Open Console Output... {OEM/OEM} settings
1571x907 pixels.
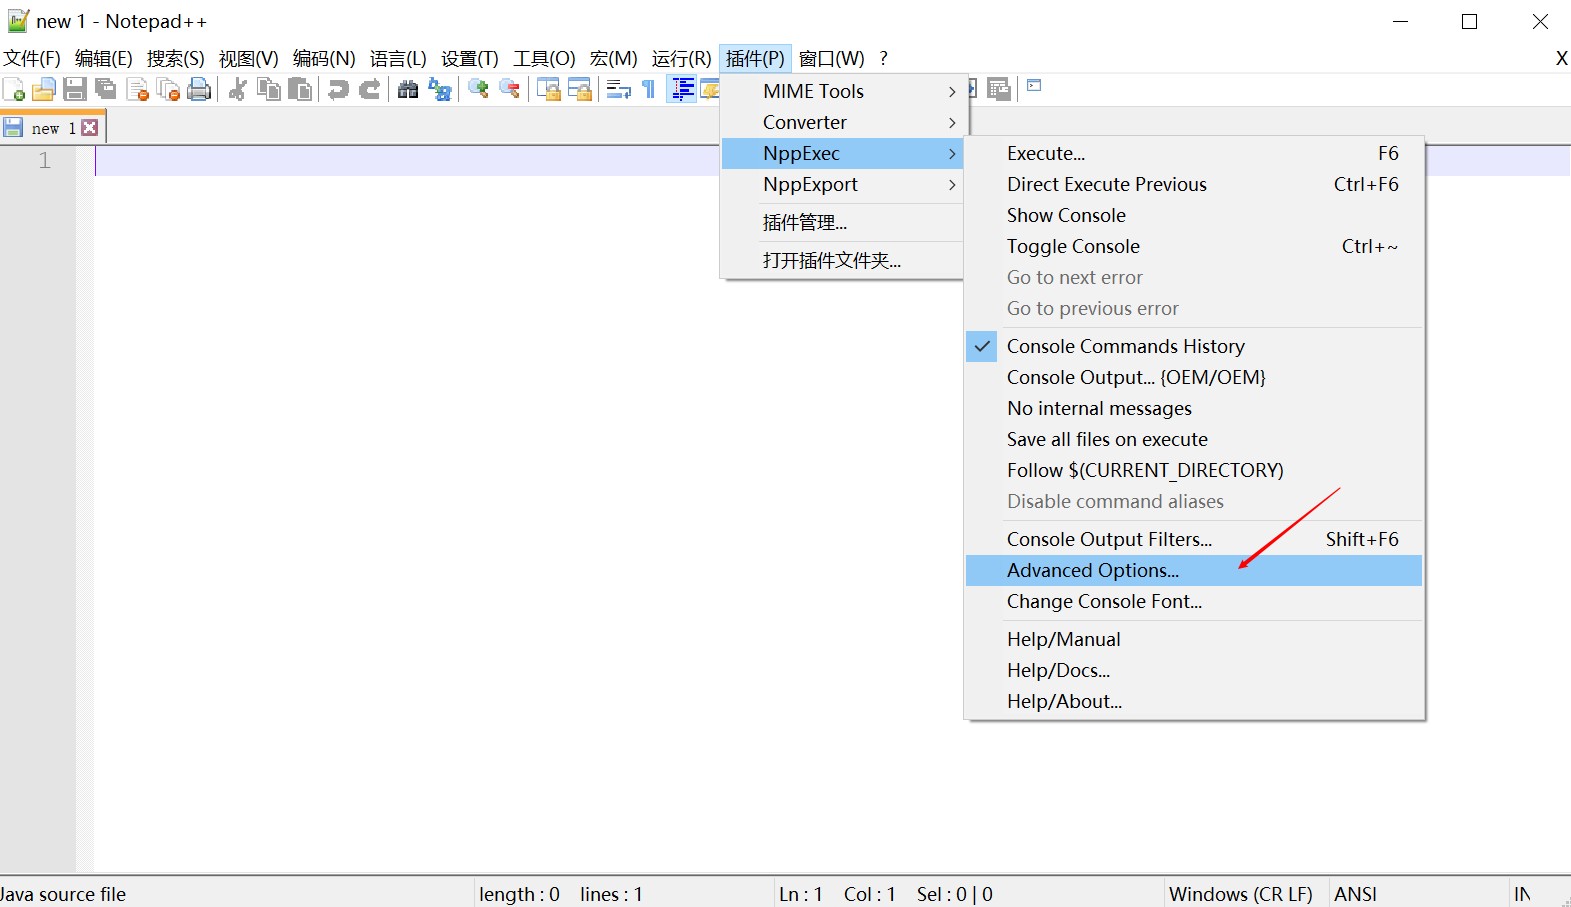[1193, 377]
